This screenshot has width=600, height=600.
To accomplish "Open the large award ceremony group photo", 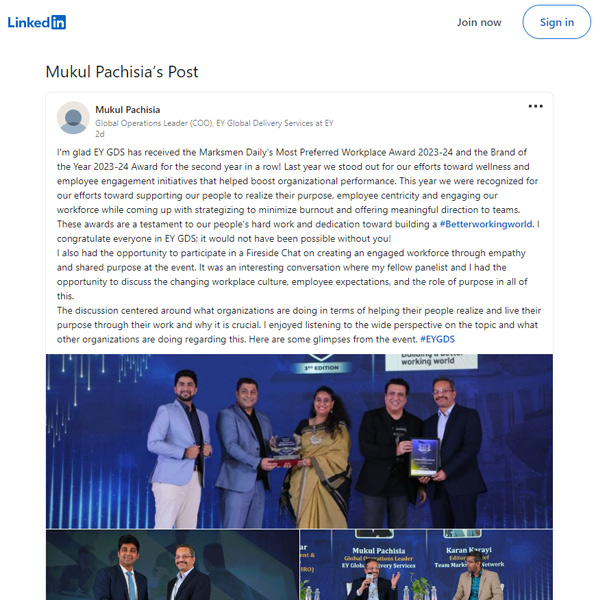I will click(299, 441).
